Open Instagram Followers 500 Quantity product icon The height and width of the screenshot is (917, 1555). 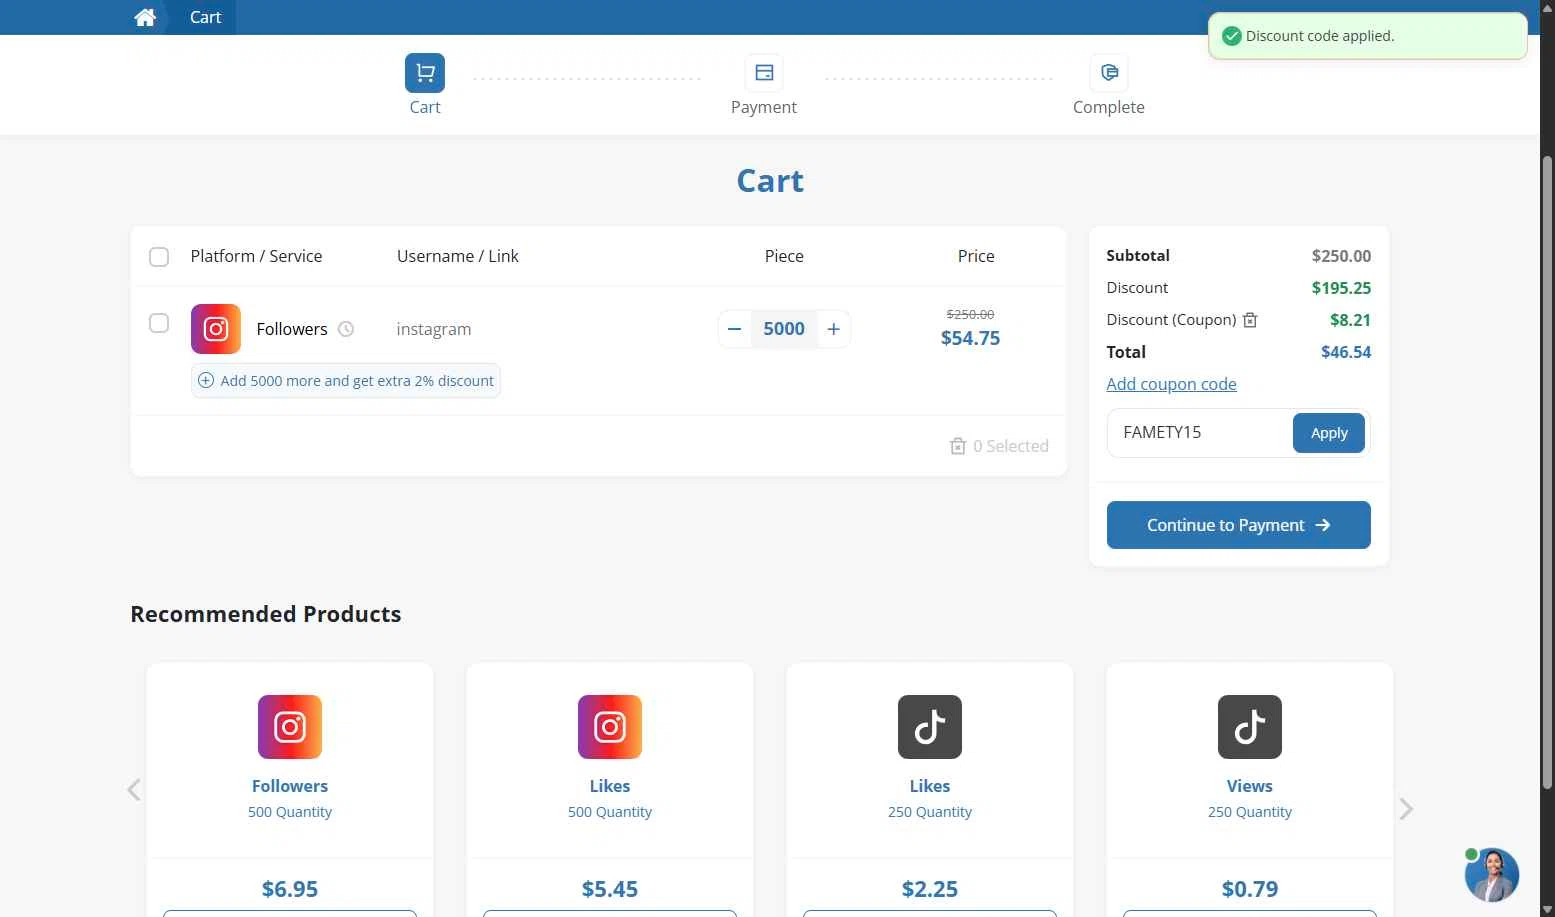pos(290,727)
